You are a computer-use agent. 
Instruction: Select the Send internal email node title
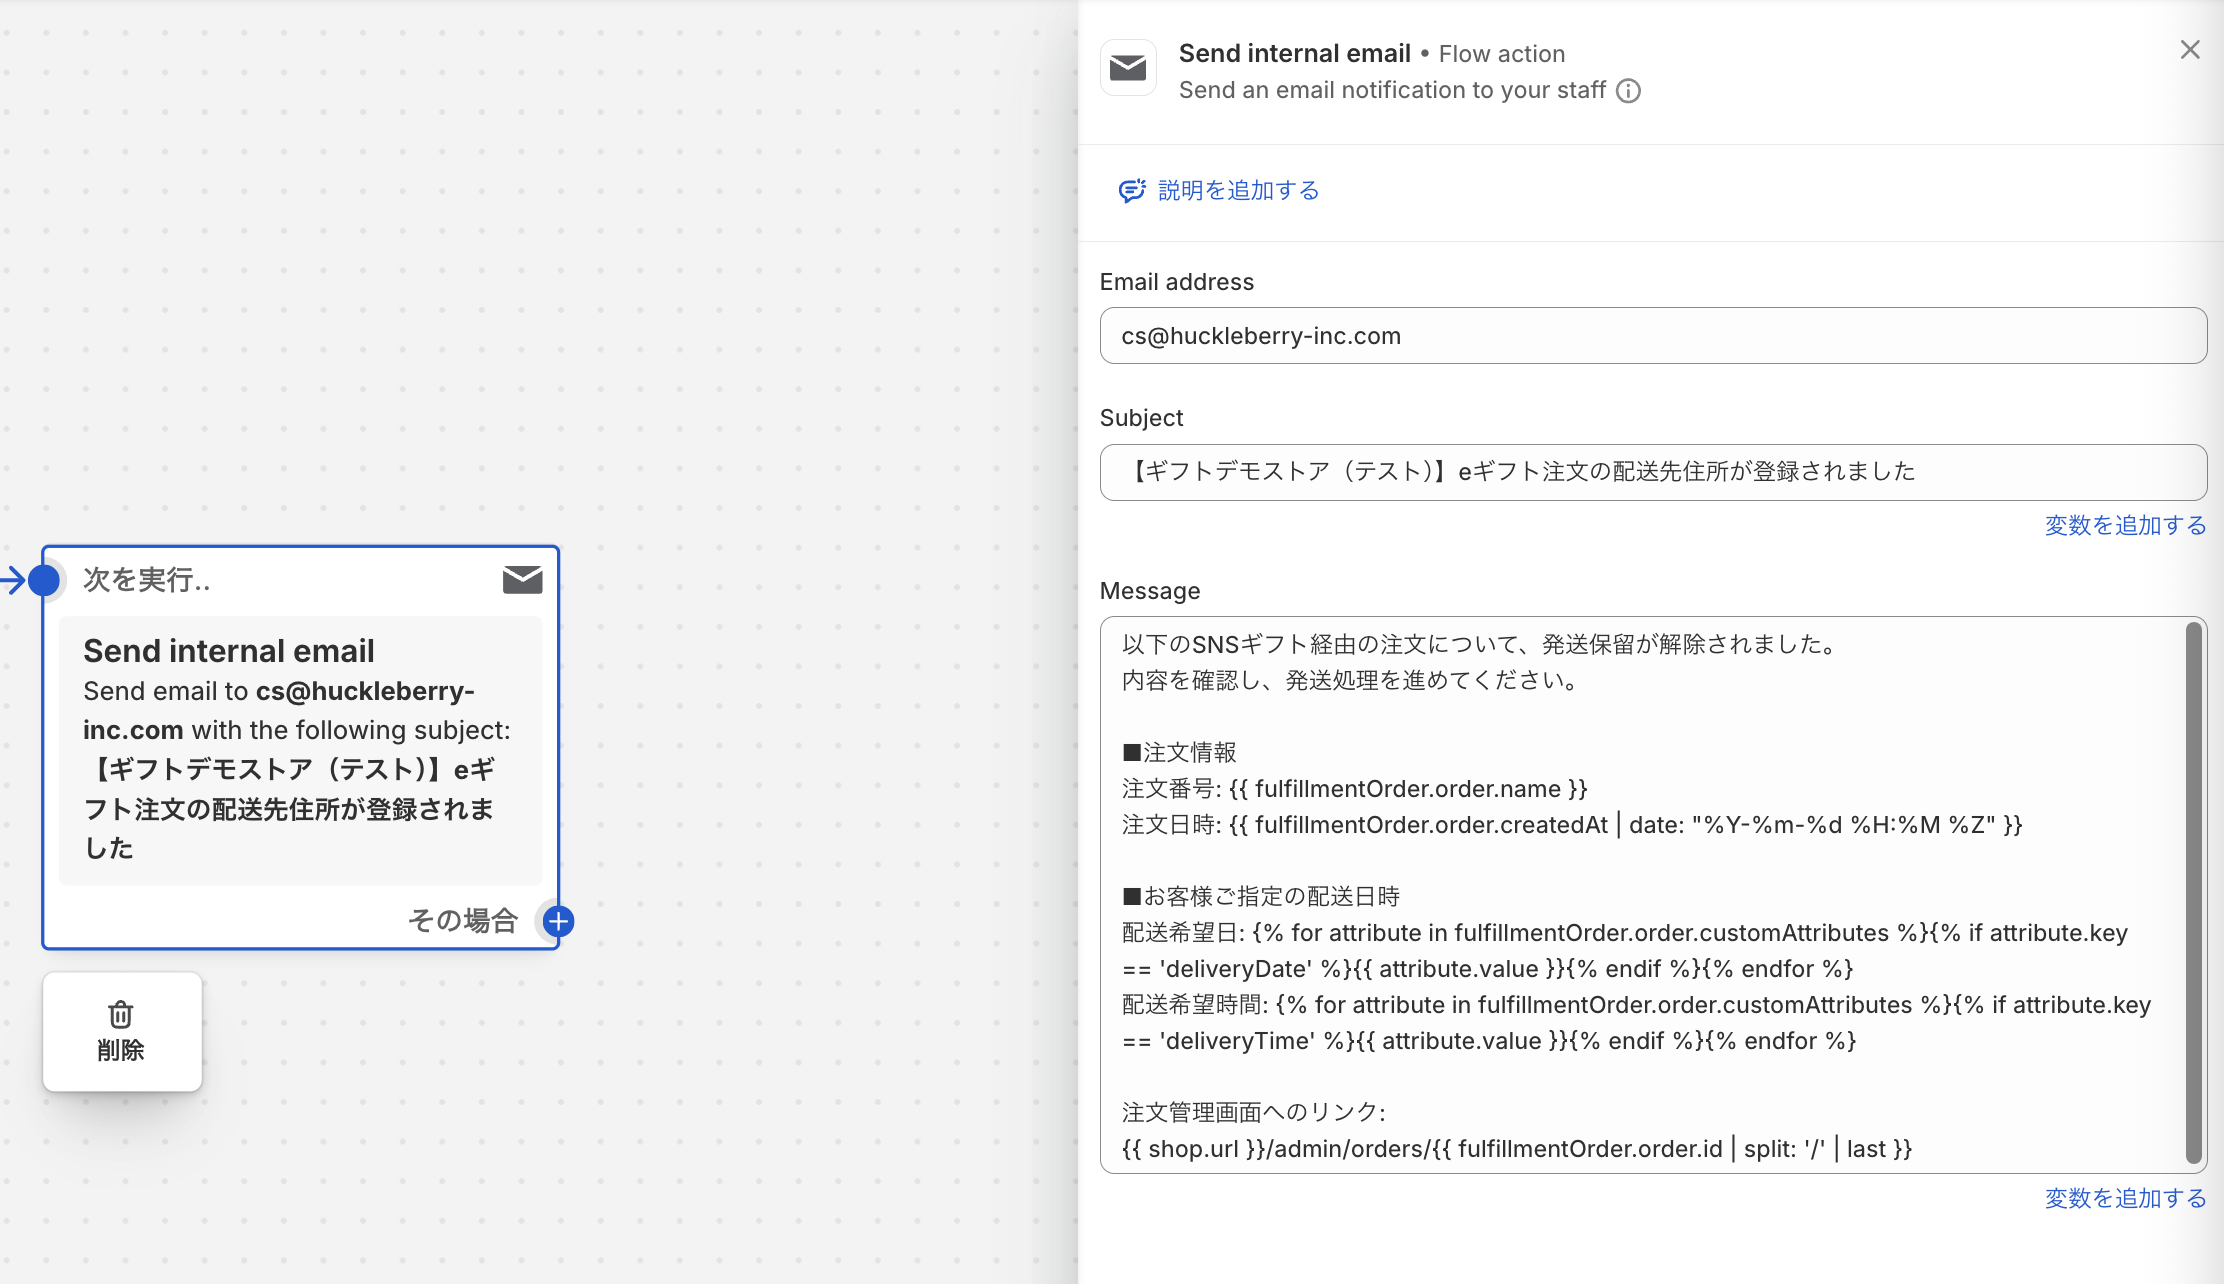(x=229, y=651)
